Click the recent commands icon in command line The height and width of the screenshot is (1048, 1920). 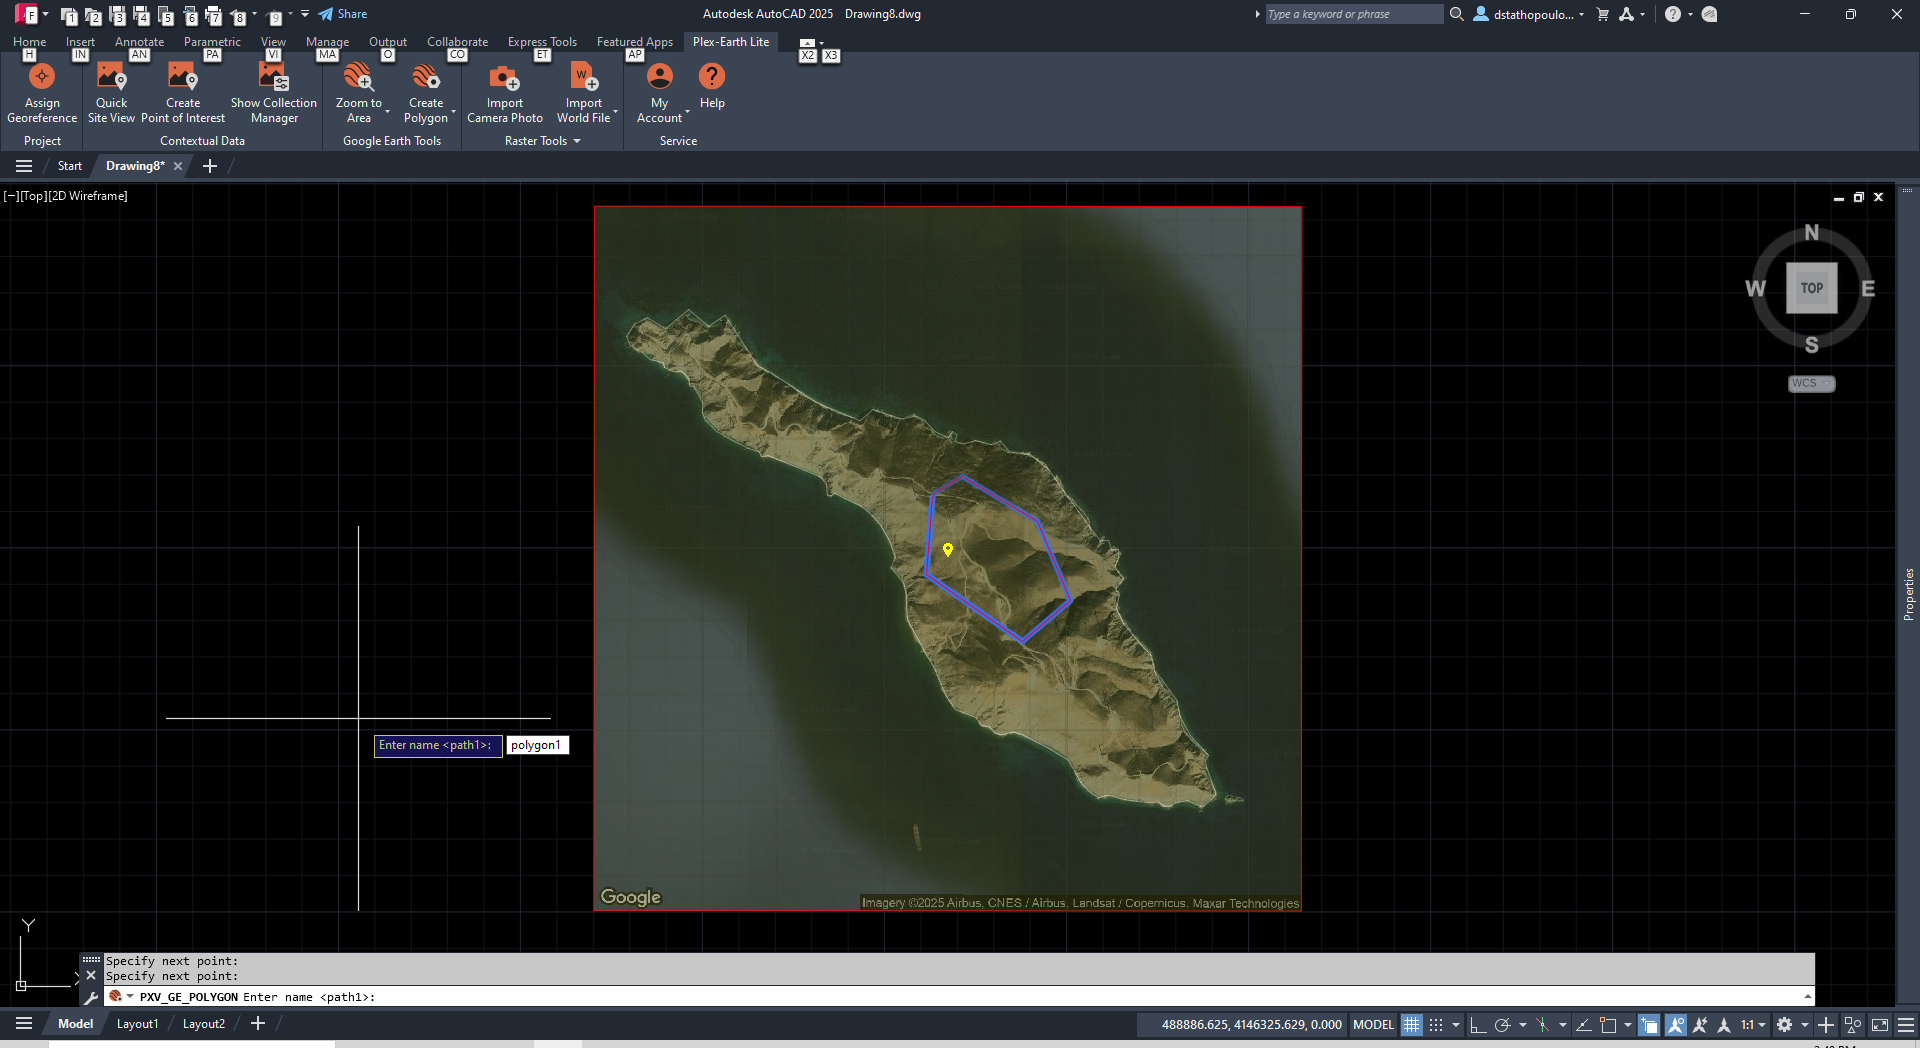point(116,997)
